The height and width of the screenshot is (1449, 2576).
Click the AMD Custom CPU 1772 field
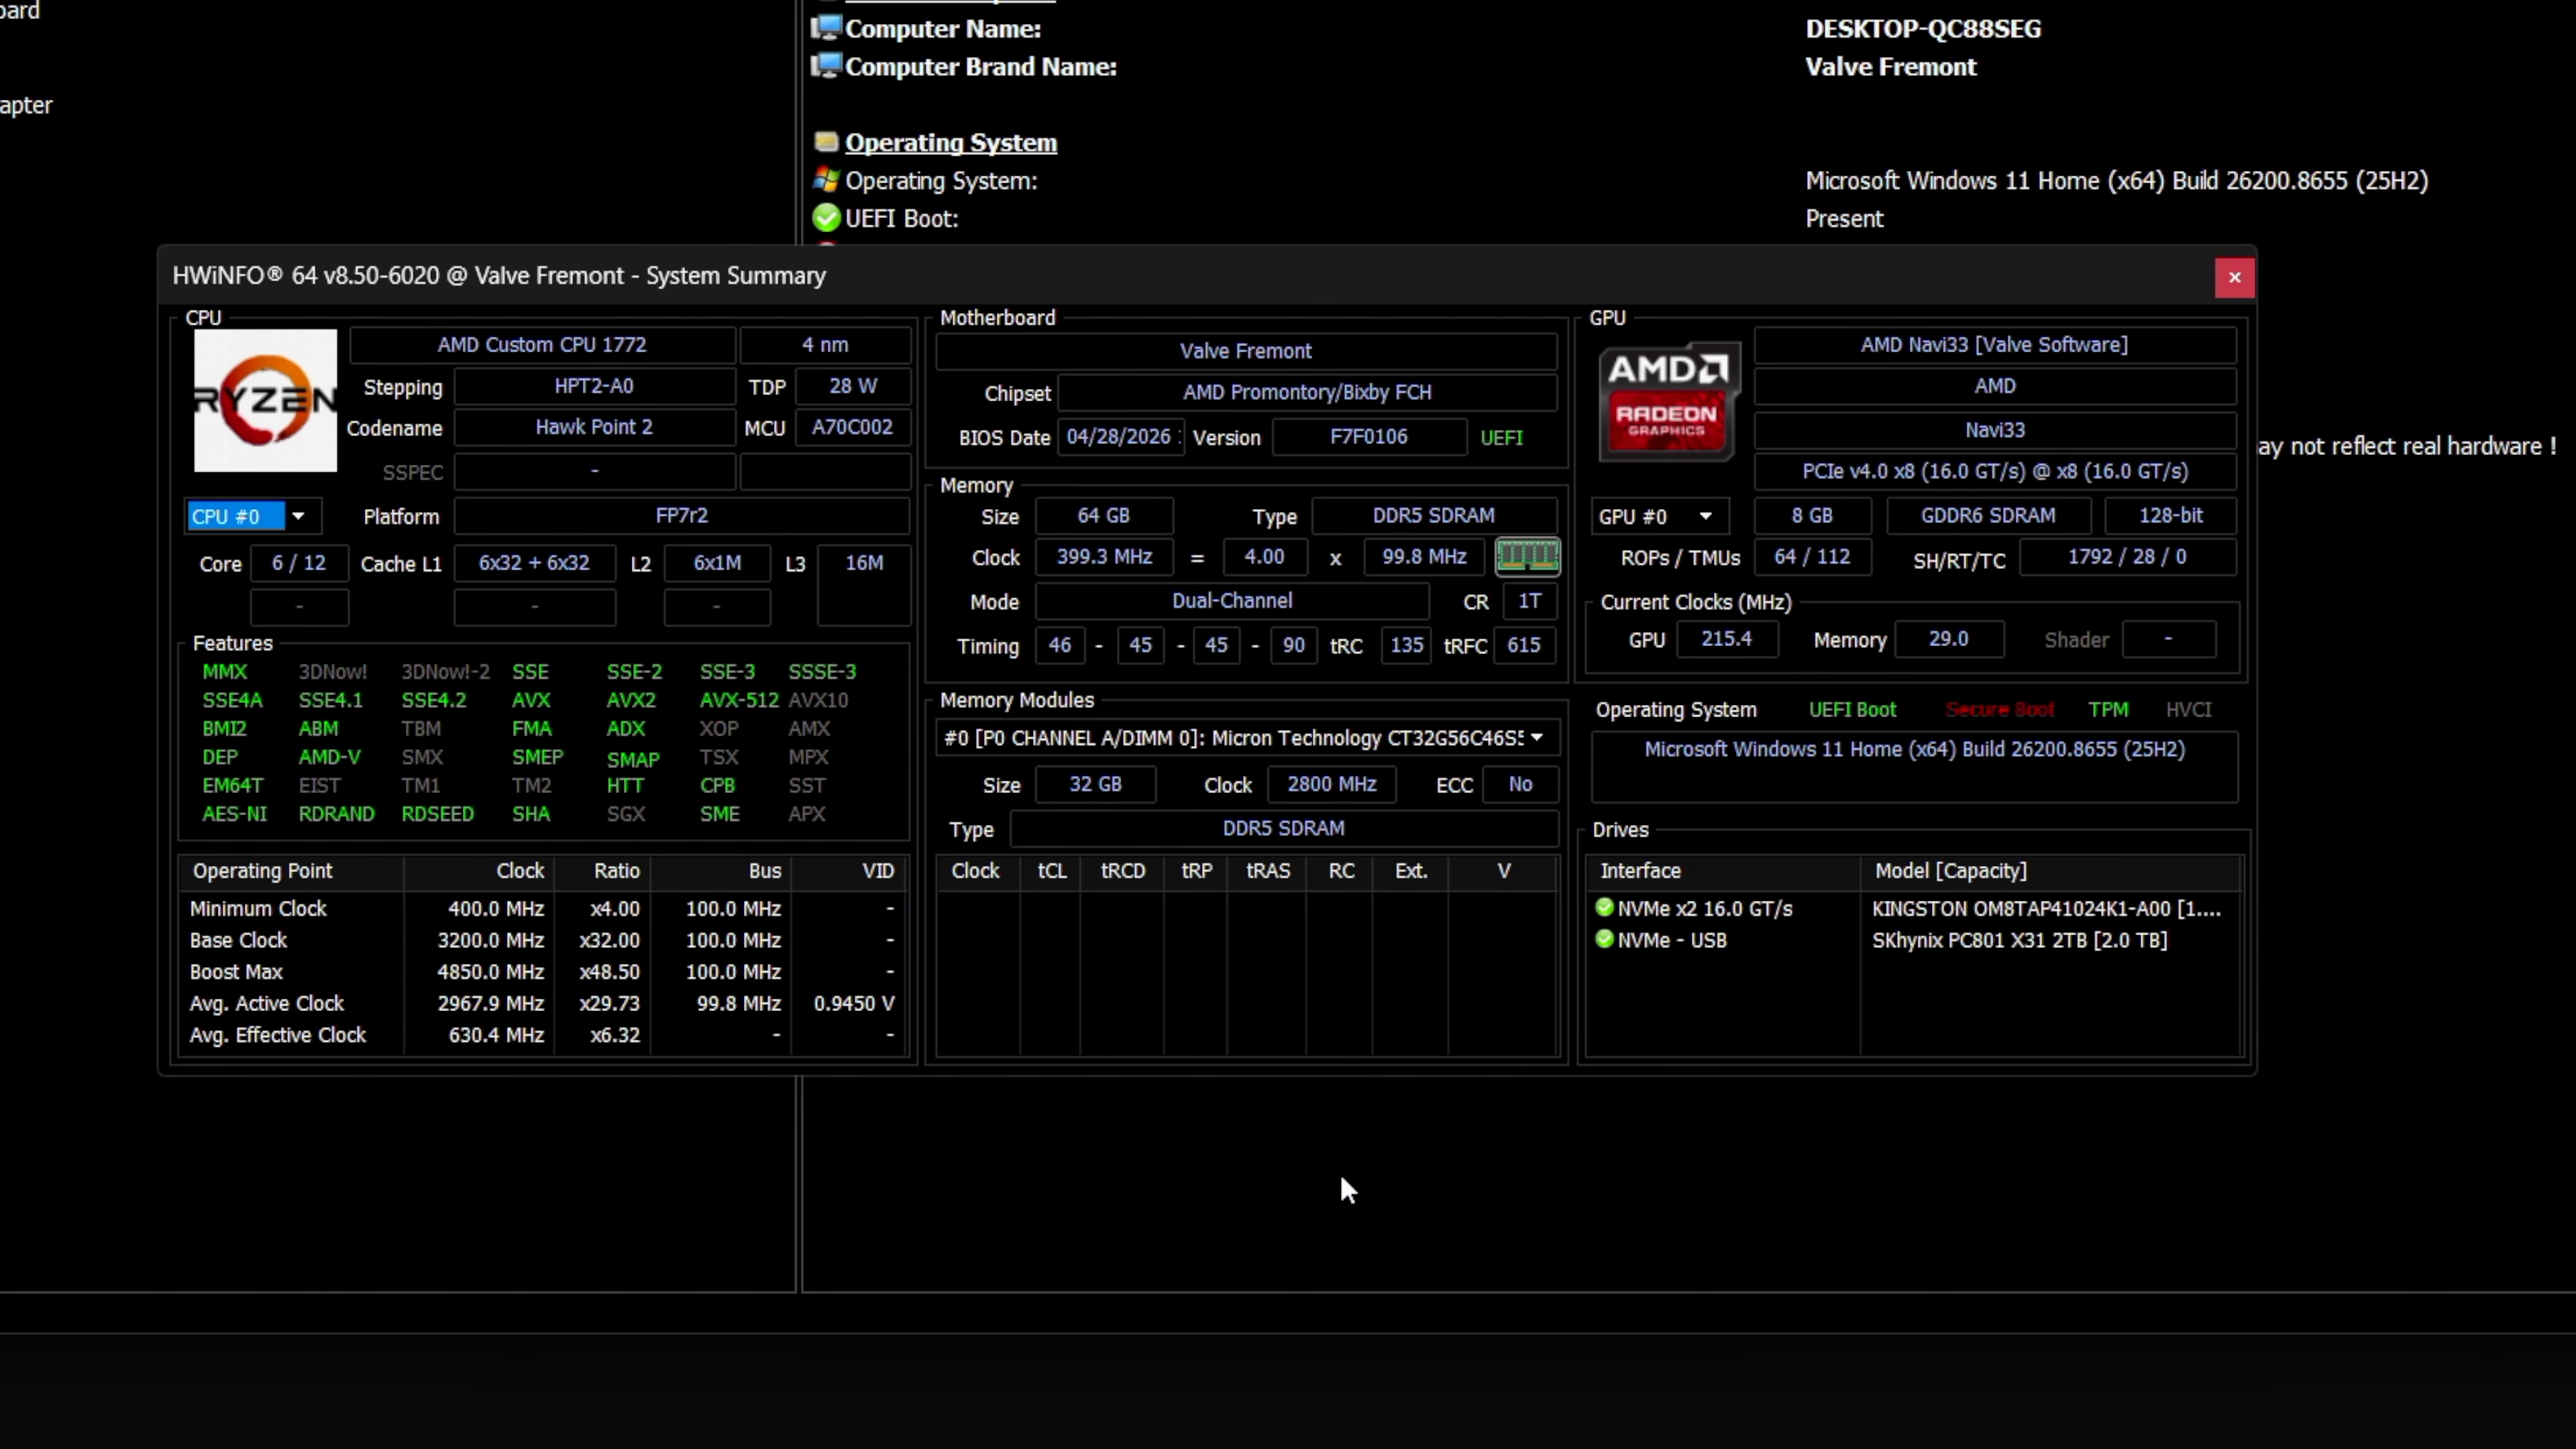tap(542, 345)
